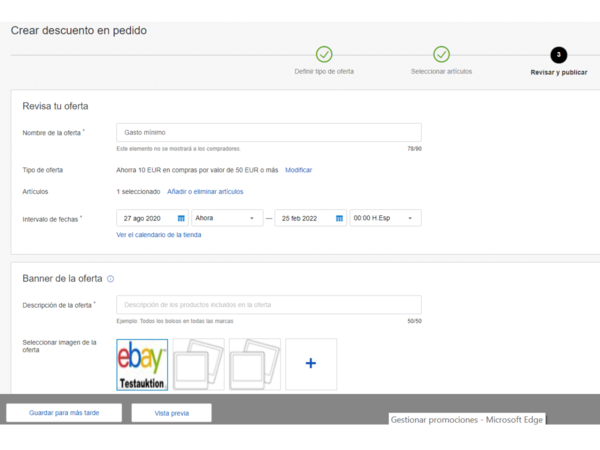Add a new offer image with the plus tile
This screenshot has height=450, width=600.
tap(311, 364)
